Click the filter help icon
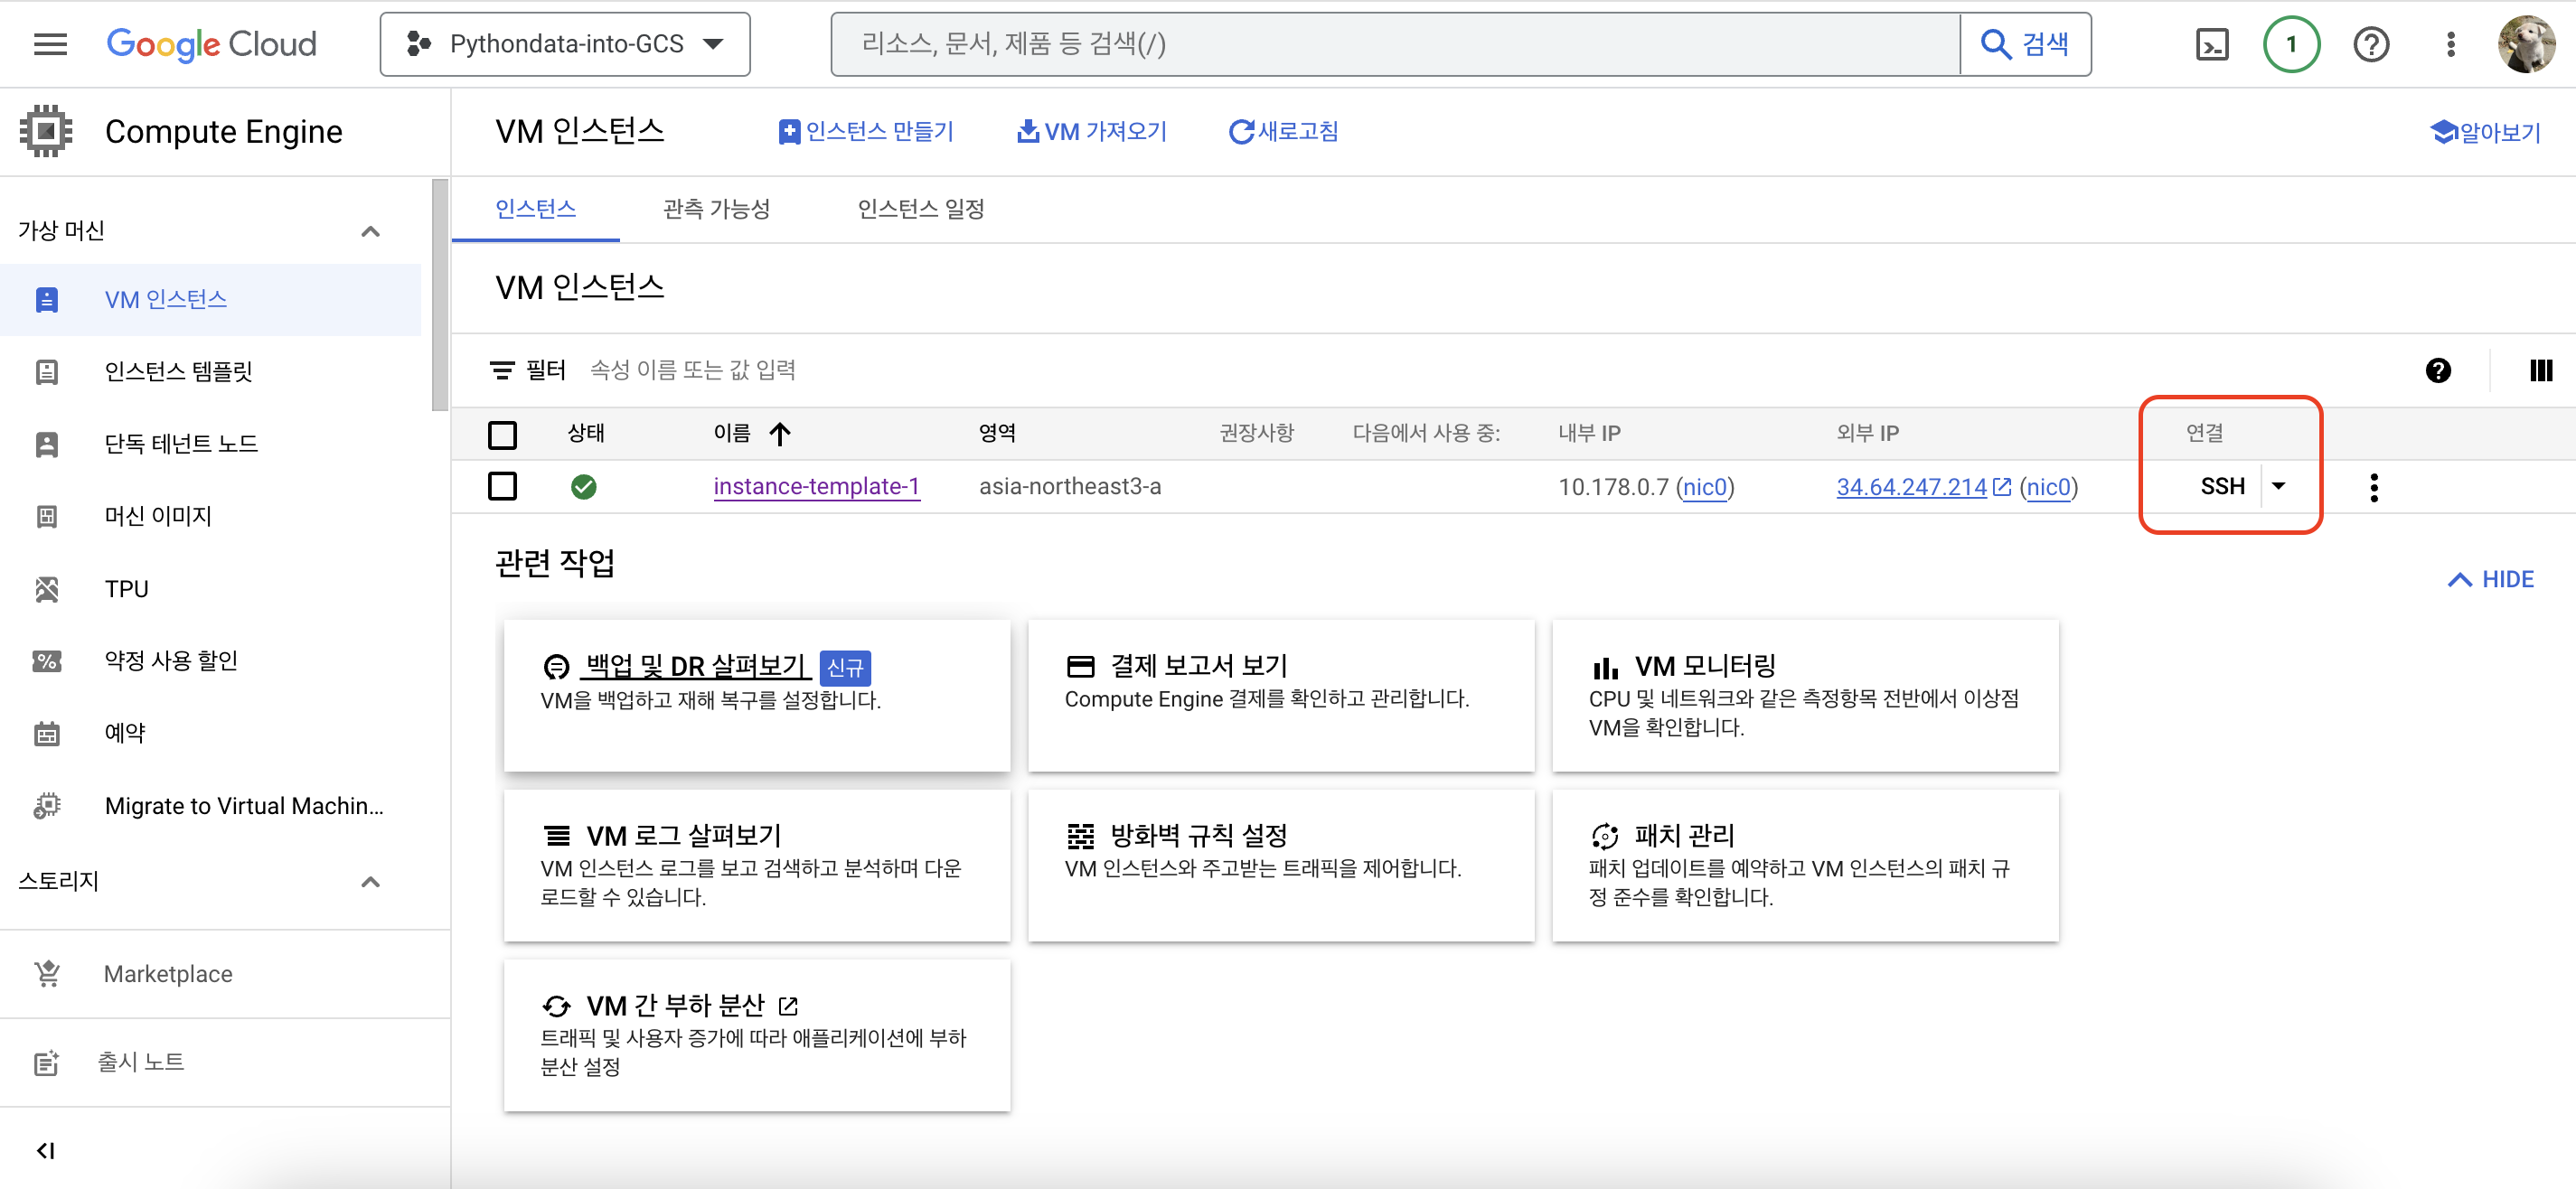 (x=2437, y=371)
